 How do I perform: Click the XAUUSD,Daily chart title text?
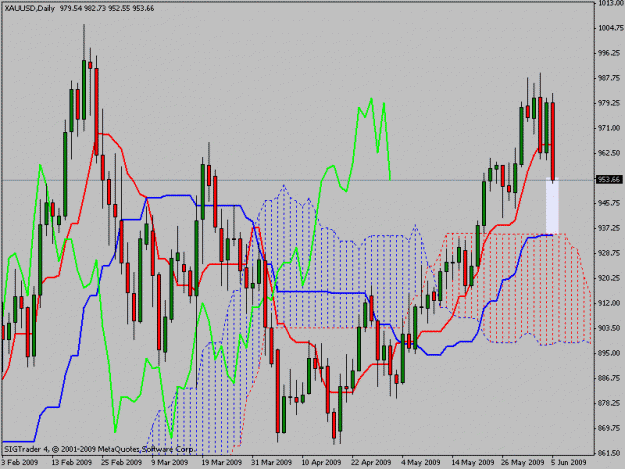point(29,8)
